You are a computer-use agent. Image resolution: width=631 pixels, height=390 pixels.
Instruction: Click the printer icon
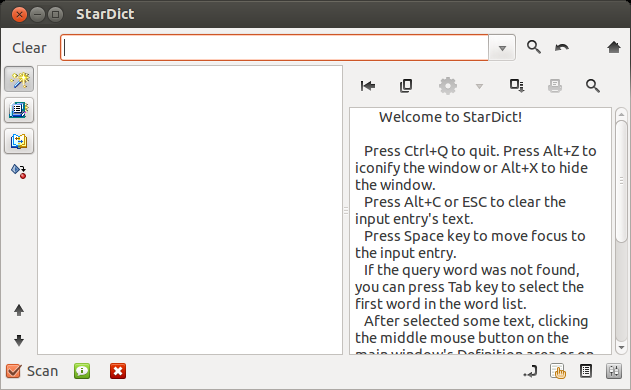point(555,86)
